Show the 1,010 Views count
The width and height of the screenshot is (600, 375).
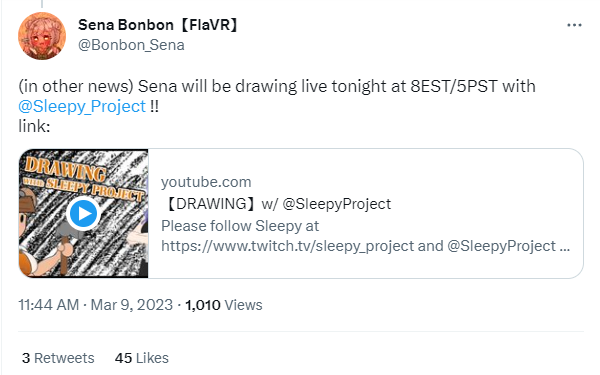click(x=224, y=305)
